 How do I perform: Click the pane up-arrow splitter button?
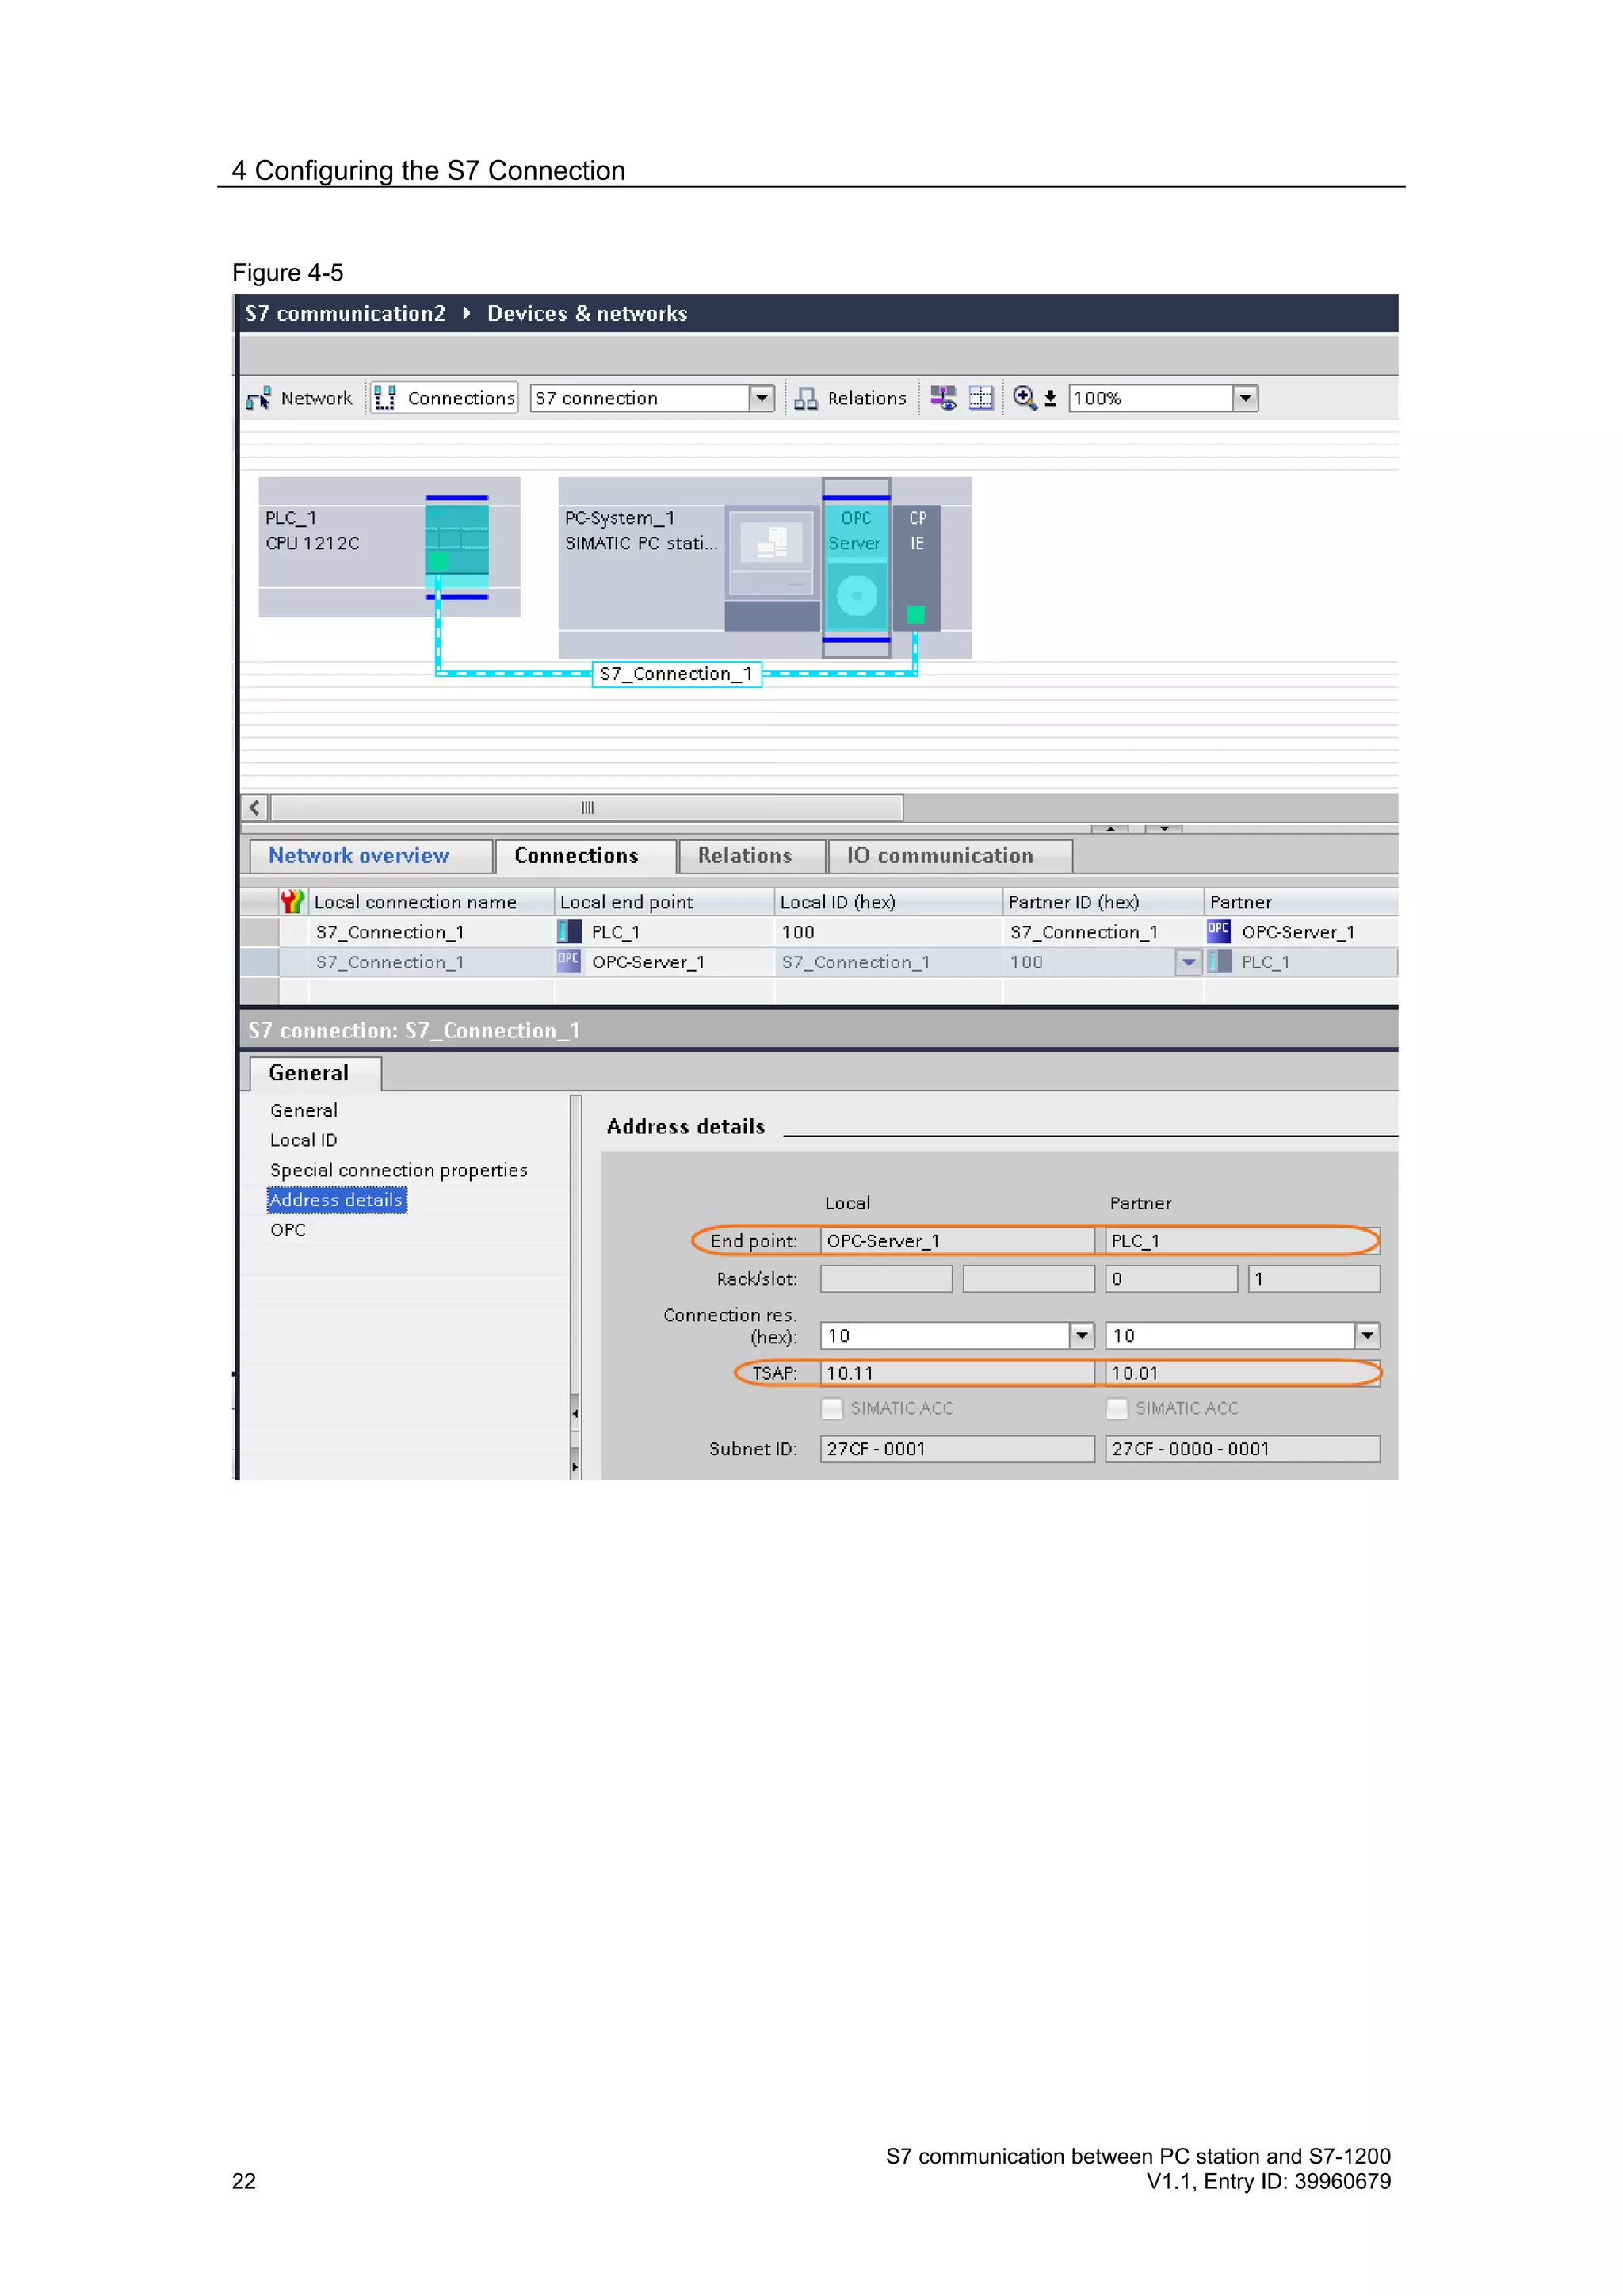pos(1110,829)
